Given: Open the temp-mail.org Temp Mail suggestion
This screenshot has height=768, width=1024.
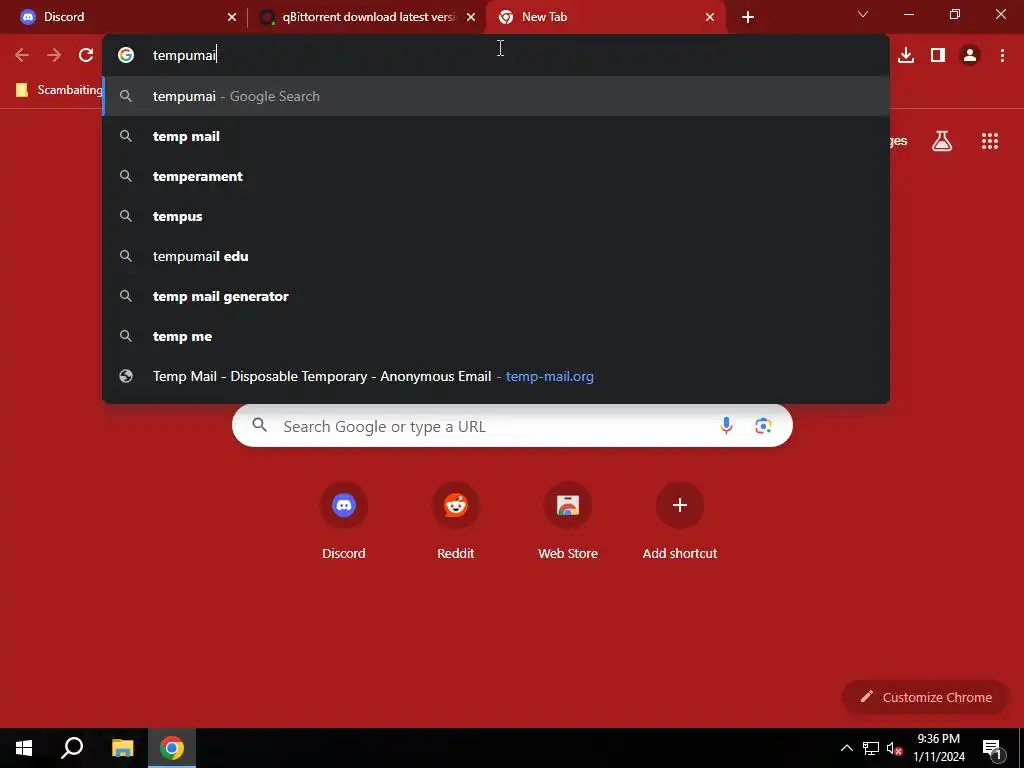Looking at the screenshot, I should (x=496, y=376).
